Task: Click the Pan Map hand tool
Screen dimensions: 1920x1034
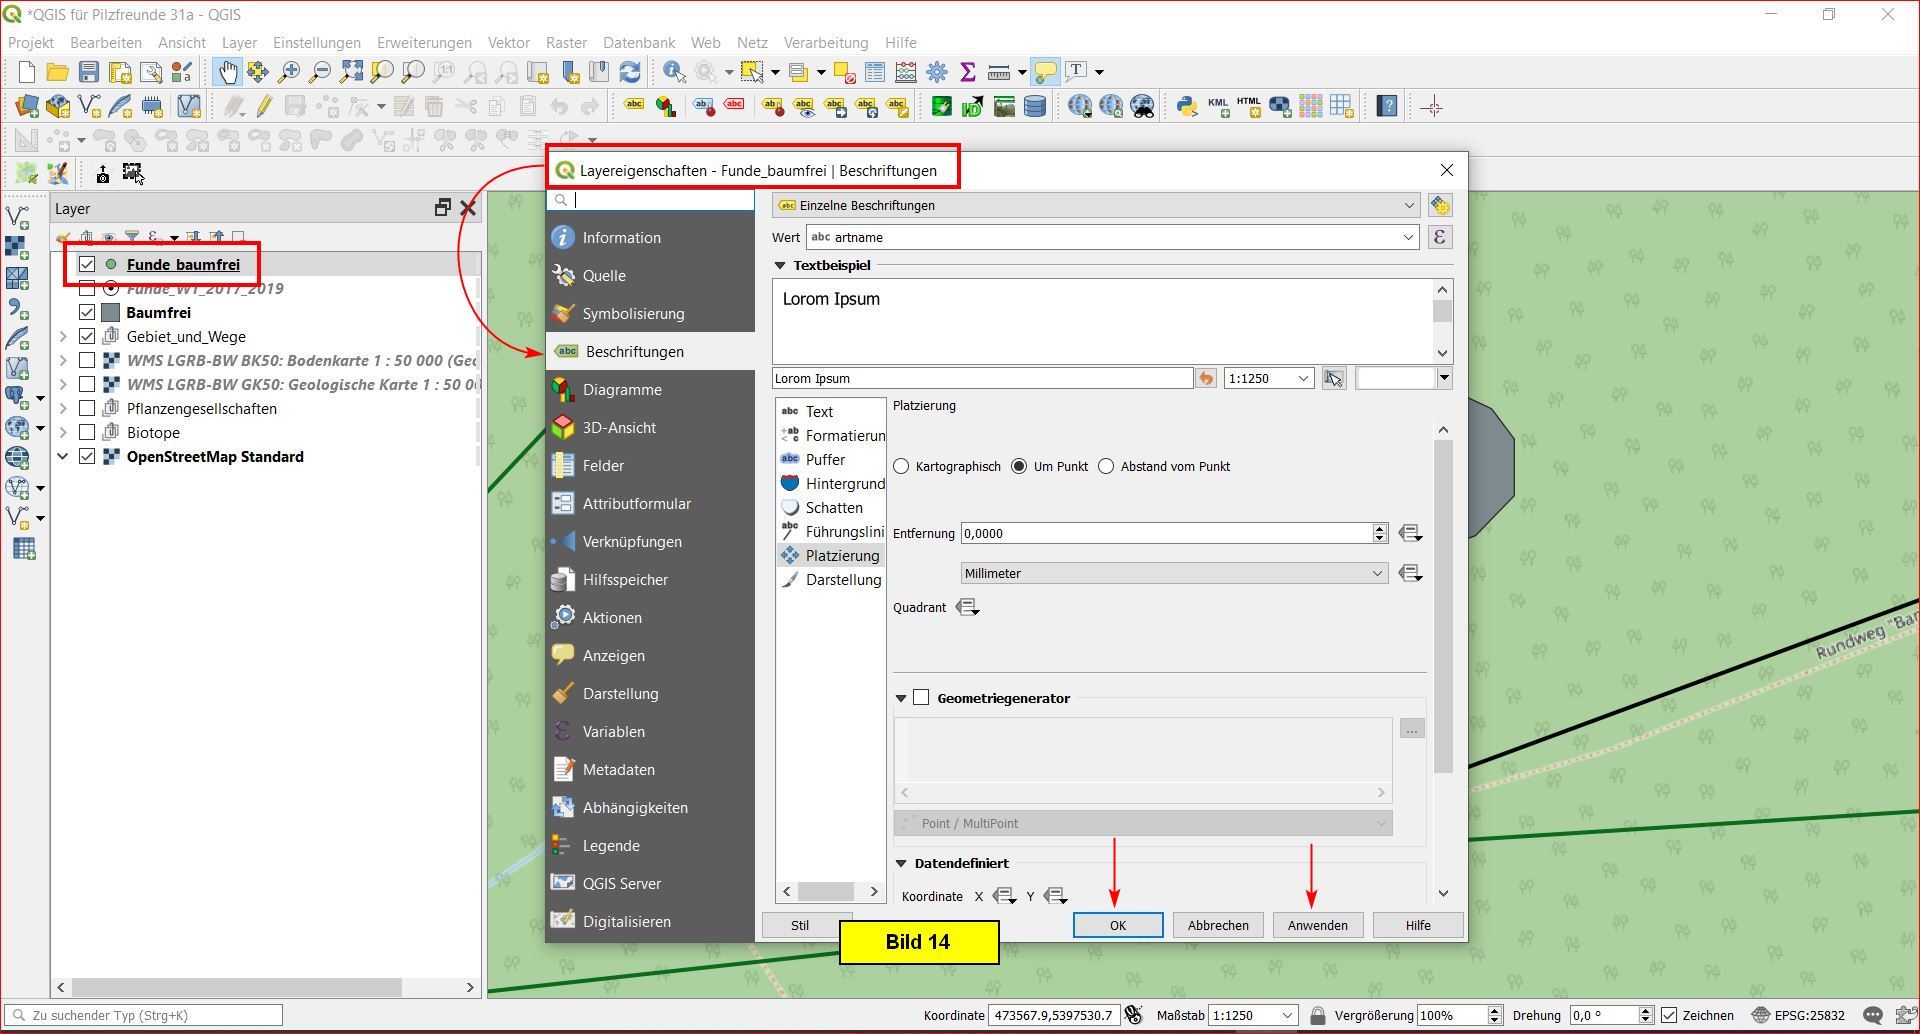Action: pyautogui.click(x=228, y=72)
